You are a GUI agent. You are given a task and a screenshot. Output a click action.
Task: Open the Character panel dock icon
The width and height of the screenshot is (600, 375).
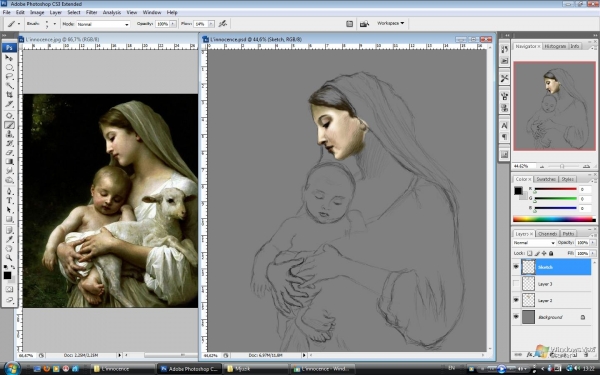(x=504, y=126)
